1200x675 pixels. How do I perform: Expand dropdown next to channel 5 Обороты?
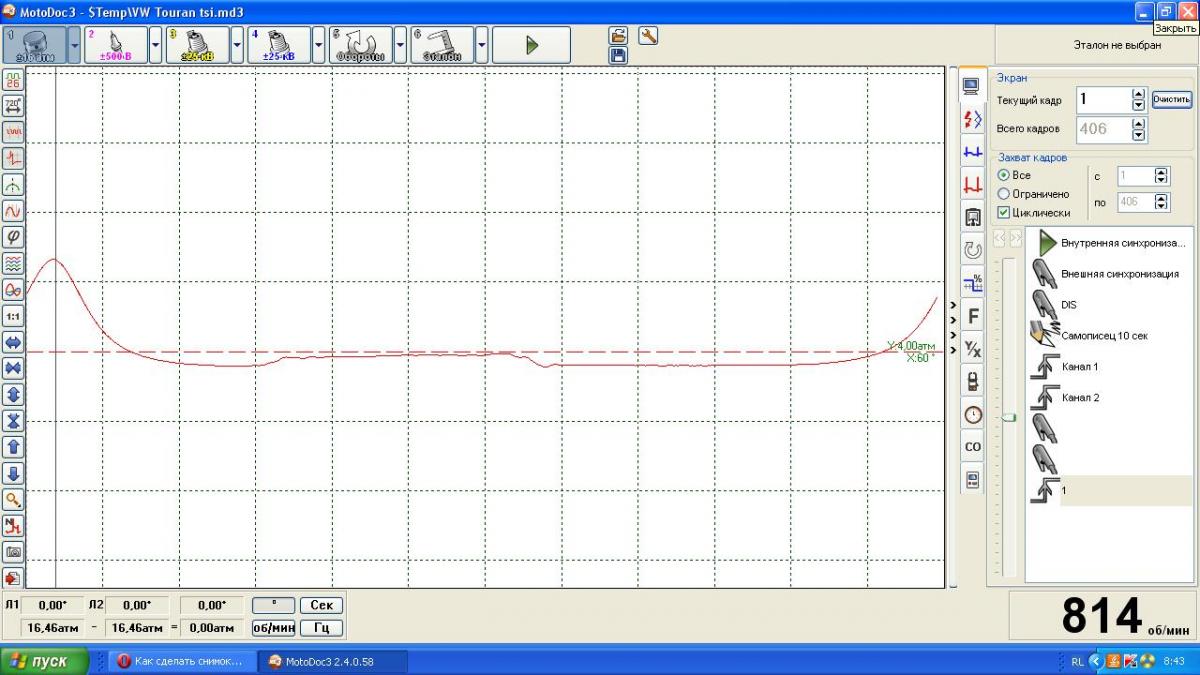[x=400, y=45]
